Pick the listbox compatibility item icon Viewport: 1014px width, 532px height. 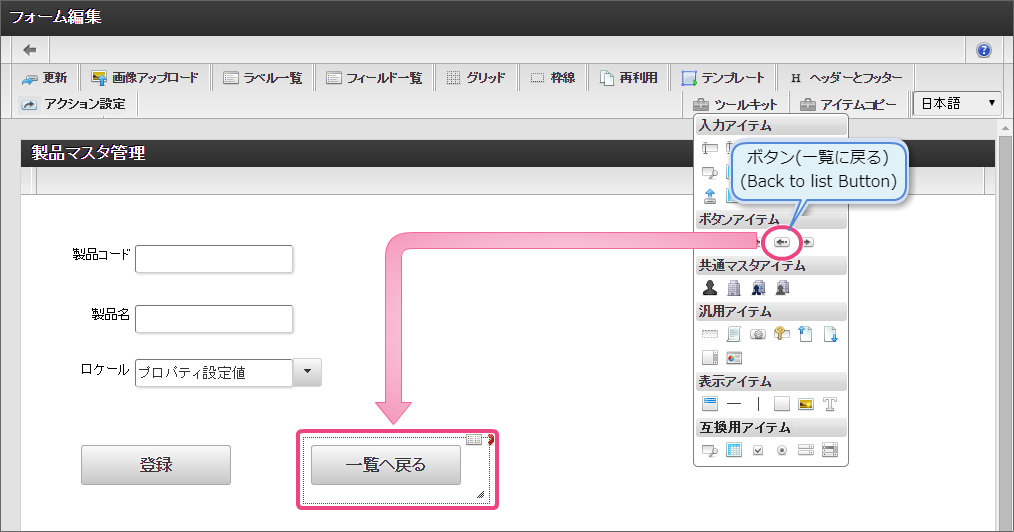pos(830,450)
